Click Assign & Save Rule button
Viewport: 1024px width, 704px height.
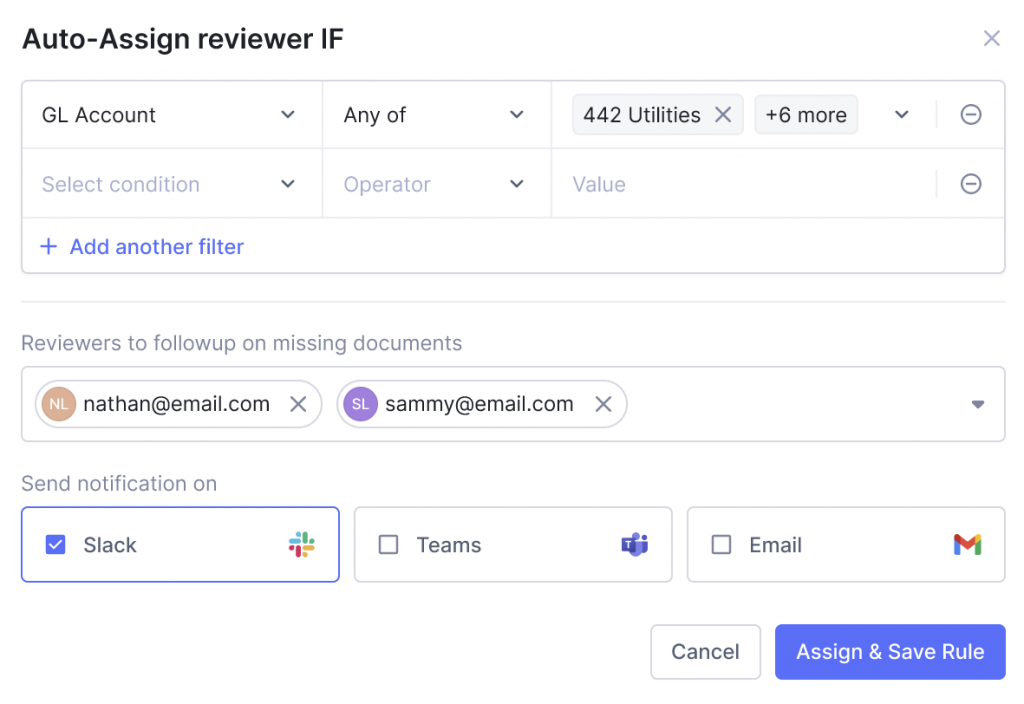[889, 652]
